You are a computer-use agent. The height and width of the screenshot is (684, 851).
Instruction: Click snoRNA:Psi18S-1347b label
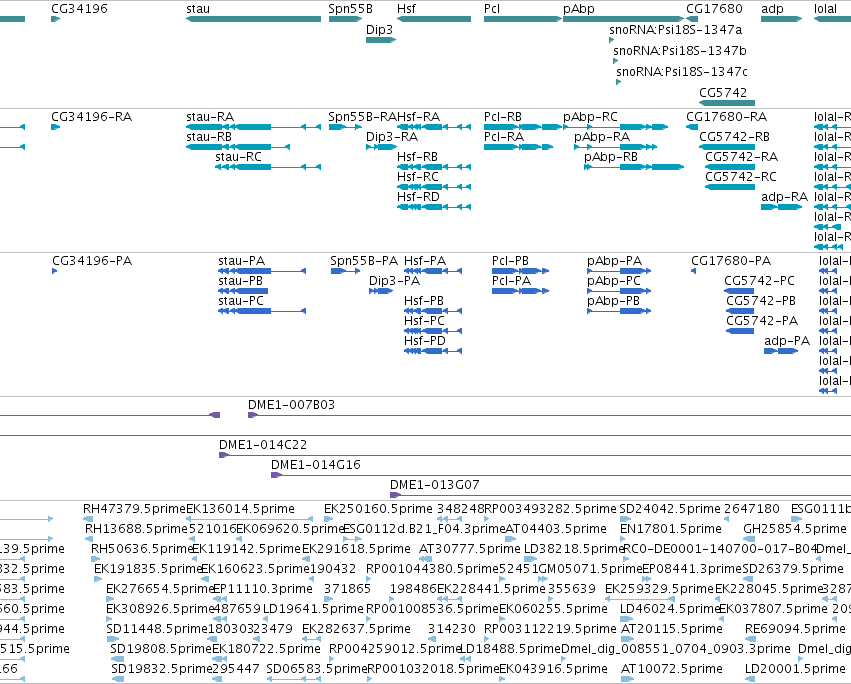pos(680,50)
